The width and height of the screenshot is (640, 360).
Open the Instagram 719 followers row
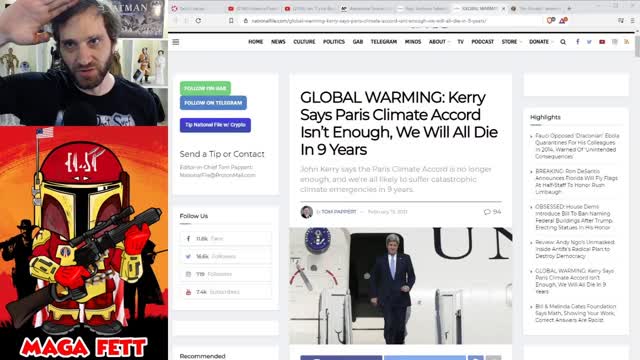(226, 274)
